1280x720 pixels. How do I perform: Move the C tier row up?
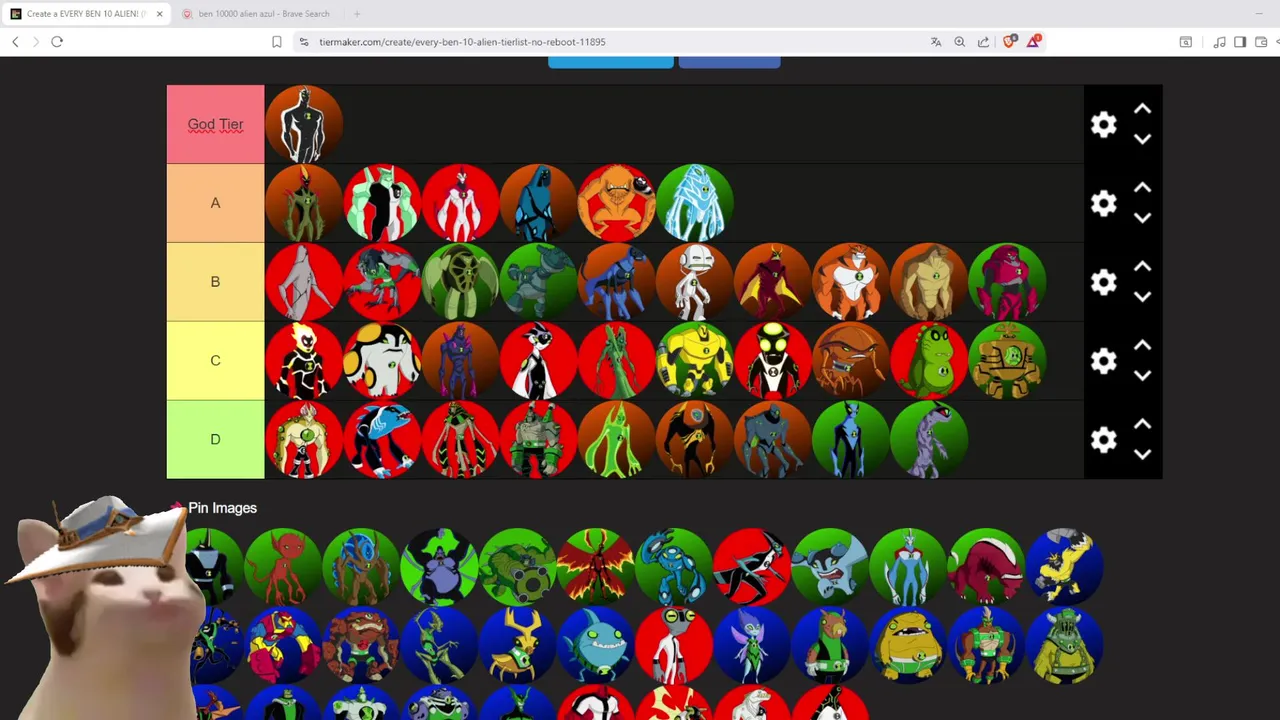pyautogui.click(x=1142, y=346)
